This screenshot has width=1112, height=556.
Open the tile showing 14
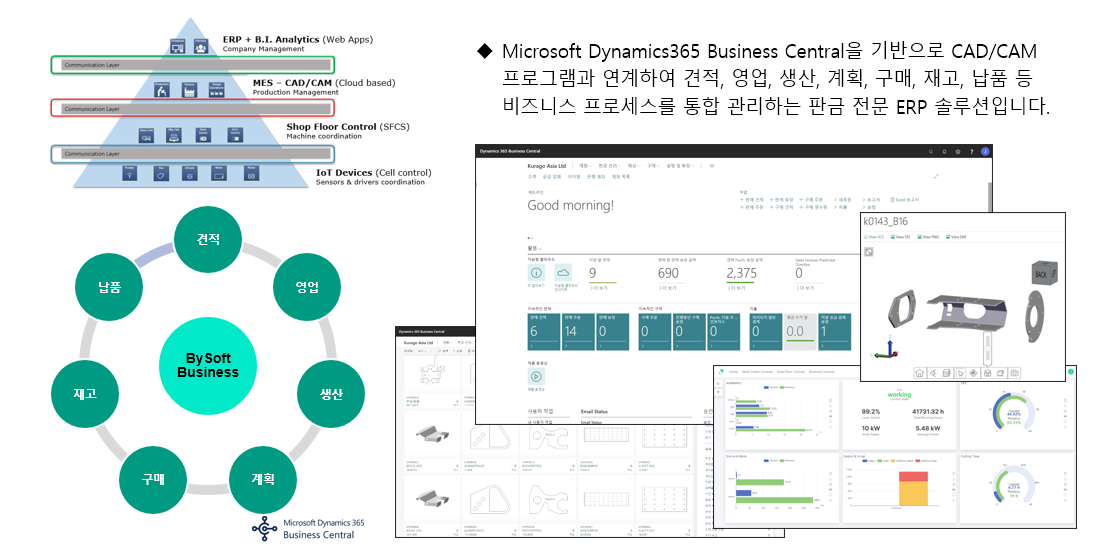coord(578,332)
